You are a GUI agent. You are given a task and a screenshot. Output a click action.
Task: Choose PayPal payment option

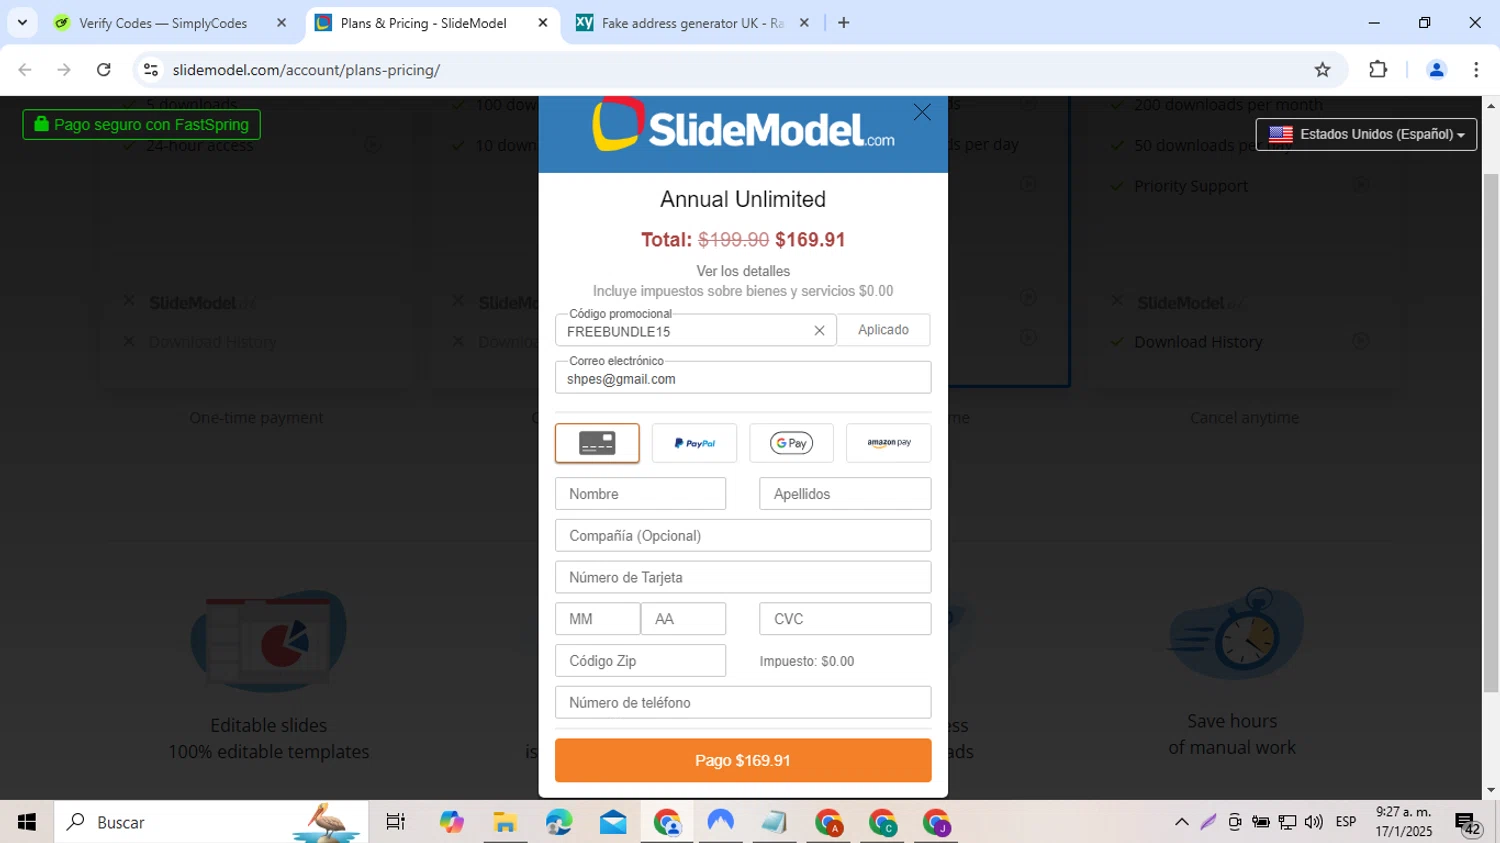694,443
